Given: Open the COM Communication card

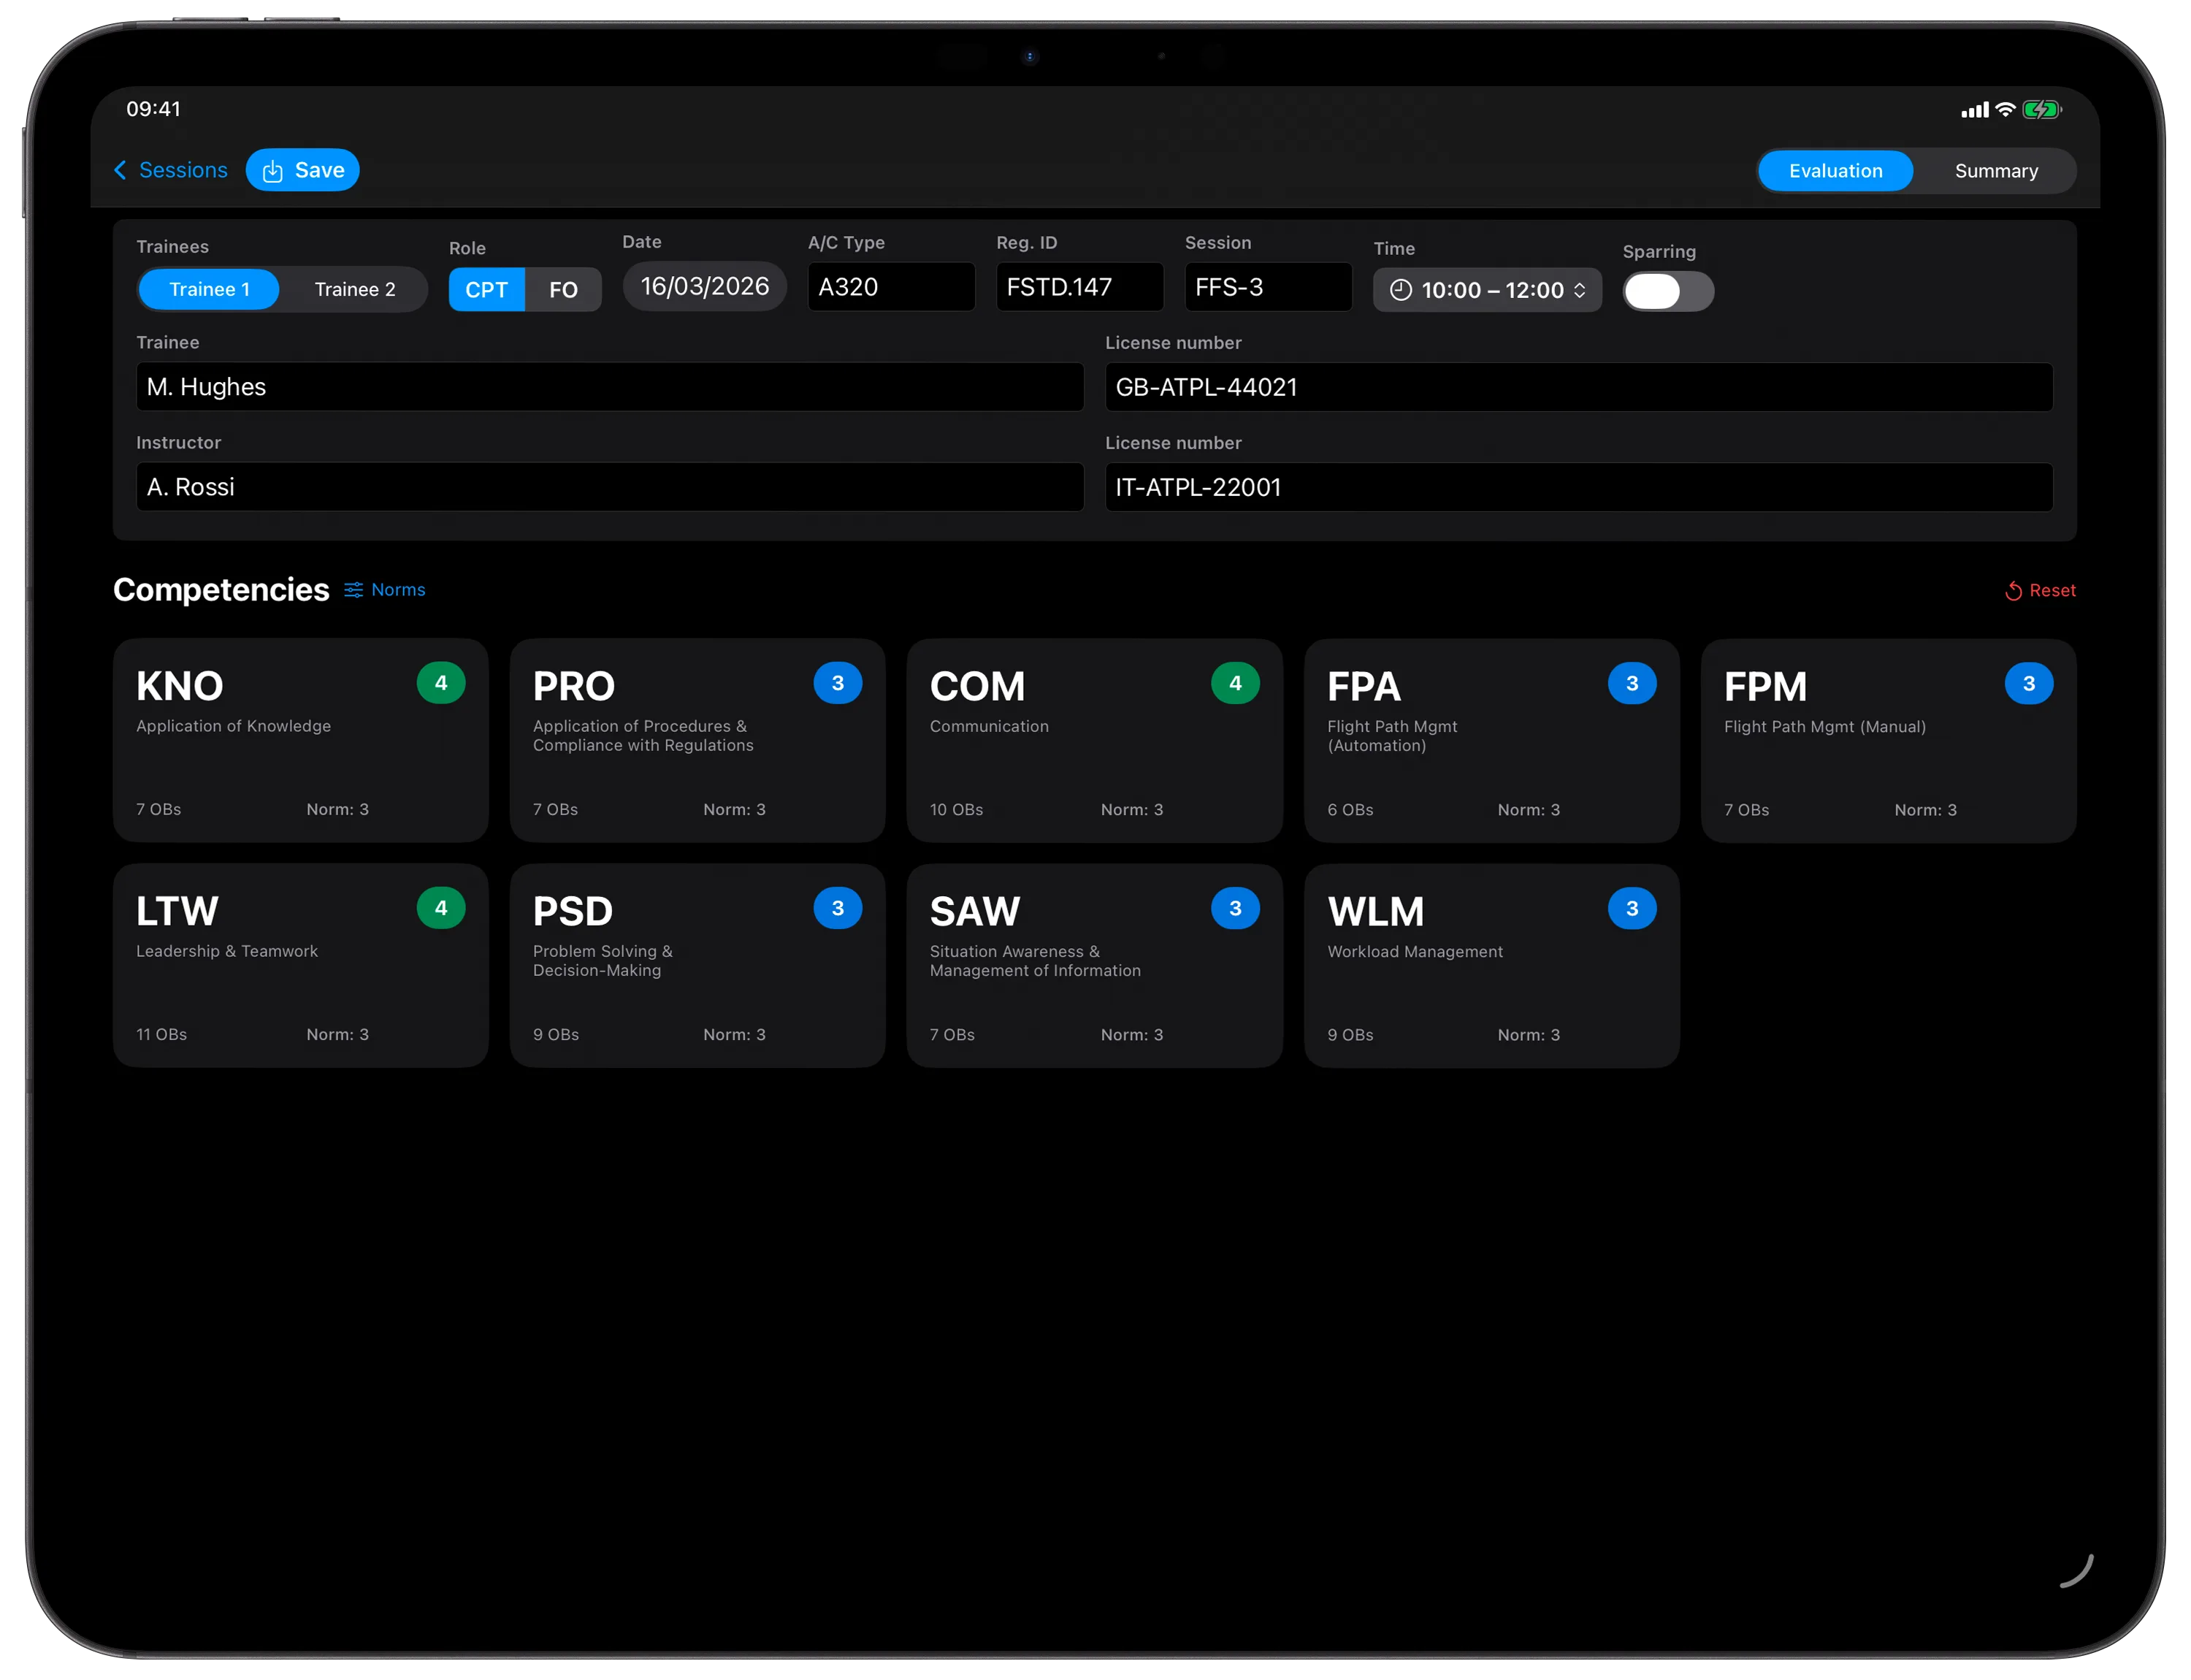Looking at the screenshot, I should [1095, 741].
